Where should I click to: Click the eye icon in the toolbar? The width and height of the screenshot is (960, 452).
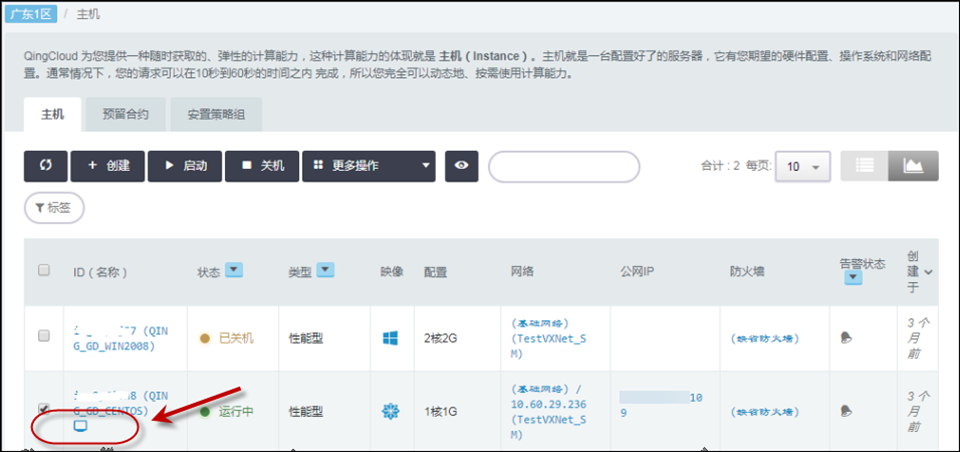[460, 166]
